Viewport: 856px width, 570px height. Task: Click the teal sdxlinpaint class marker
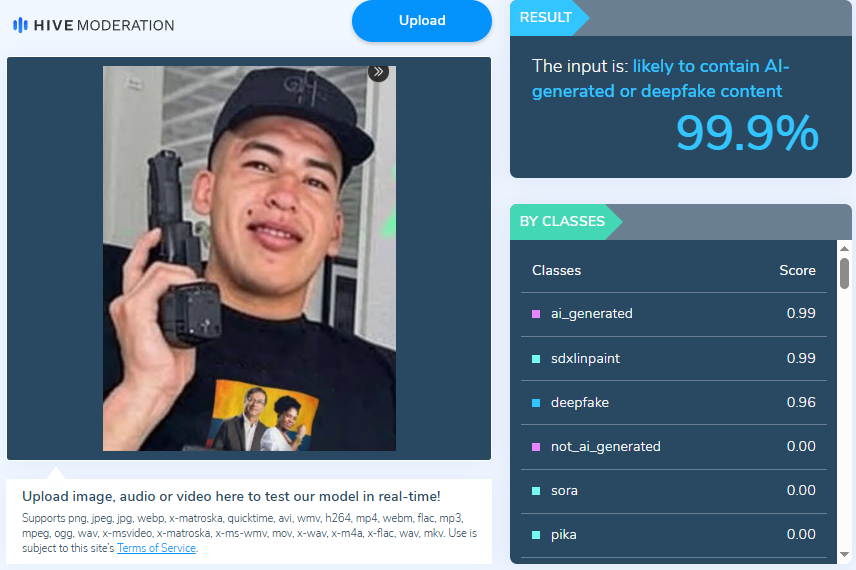tap(536, 359)
